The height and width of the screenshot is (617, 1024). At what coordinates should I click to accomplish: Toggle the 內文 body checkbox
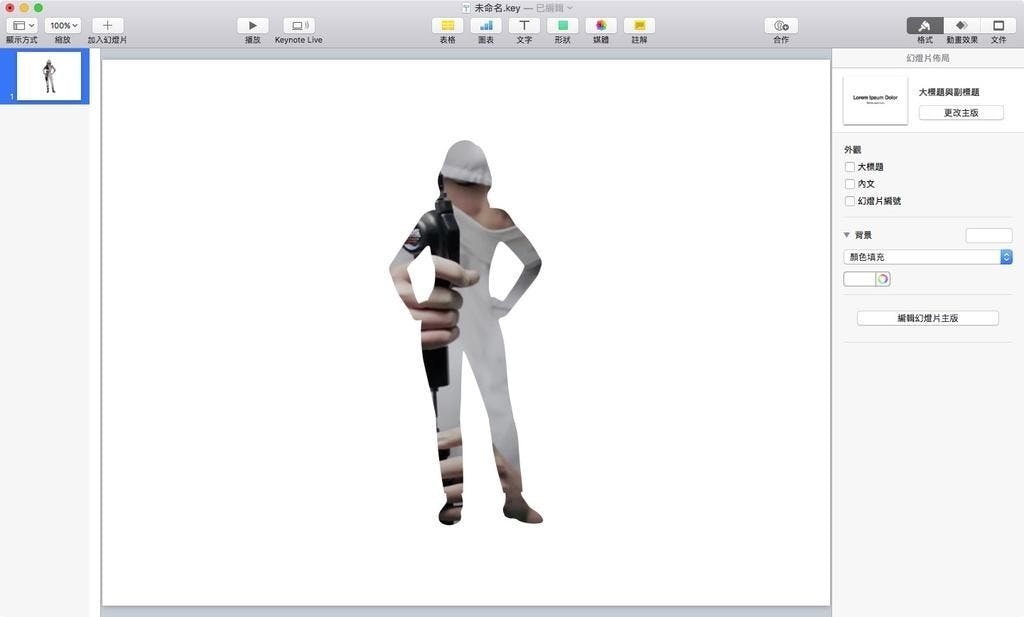[x=850, y=184]
